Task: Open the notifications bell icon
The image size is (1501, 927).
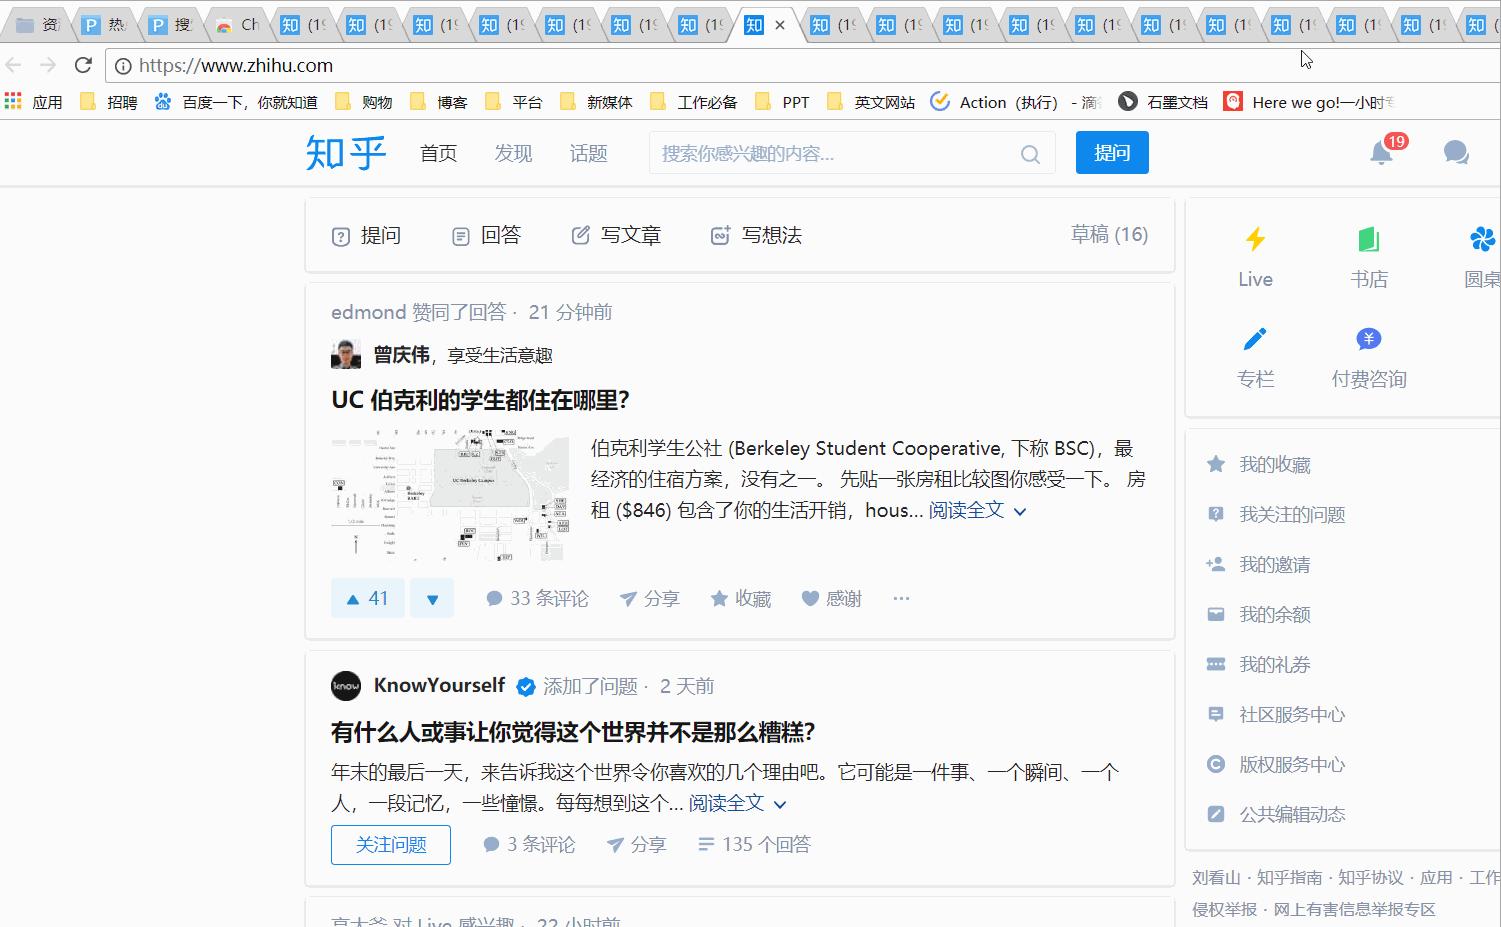Action: tap(1381, 153)
